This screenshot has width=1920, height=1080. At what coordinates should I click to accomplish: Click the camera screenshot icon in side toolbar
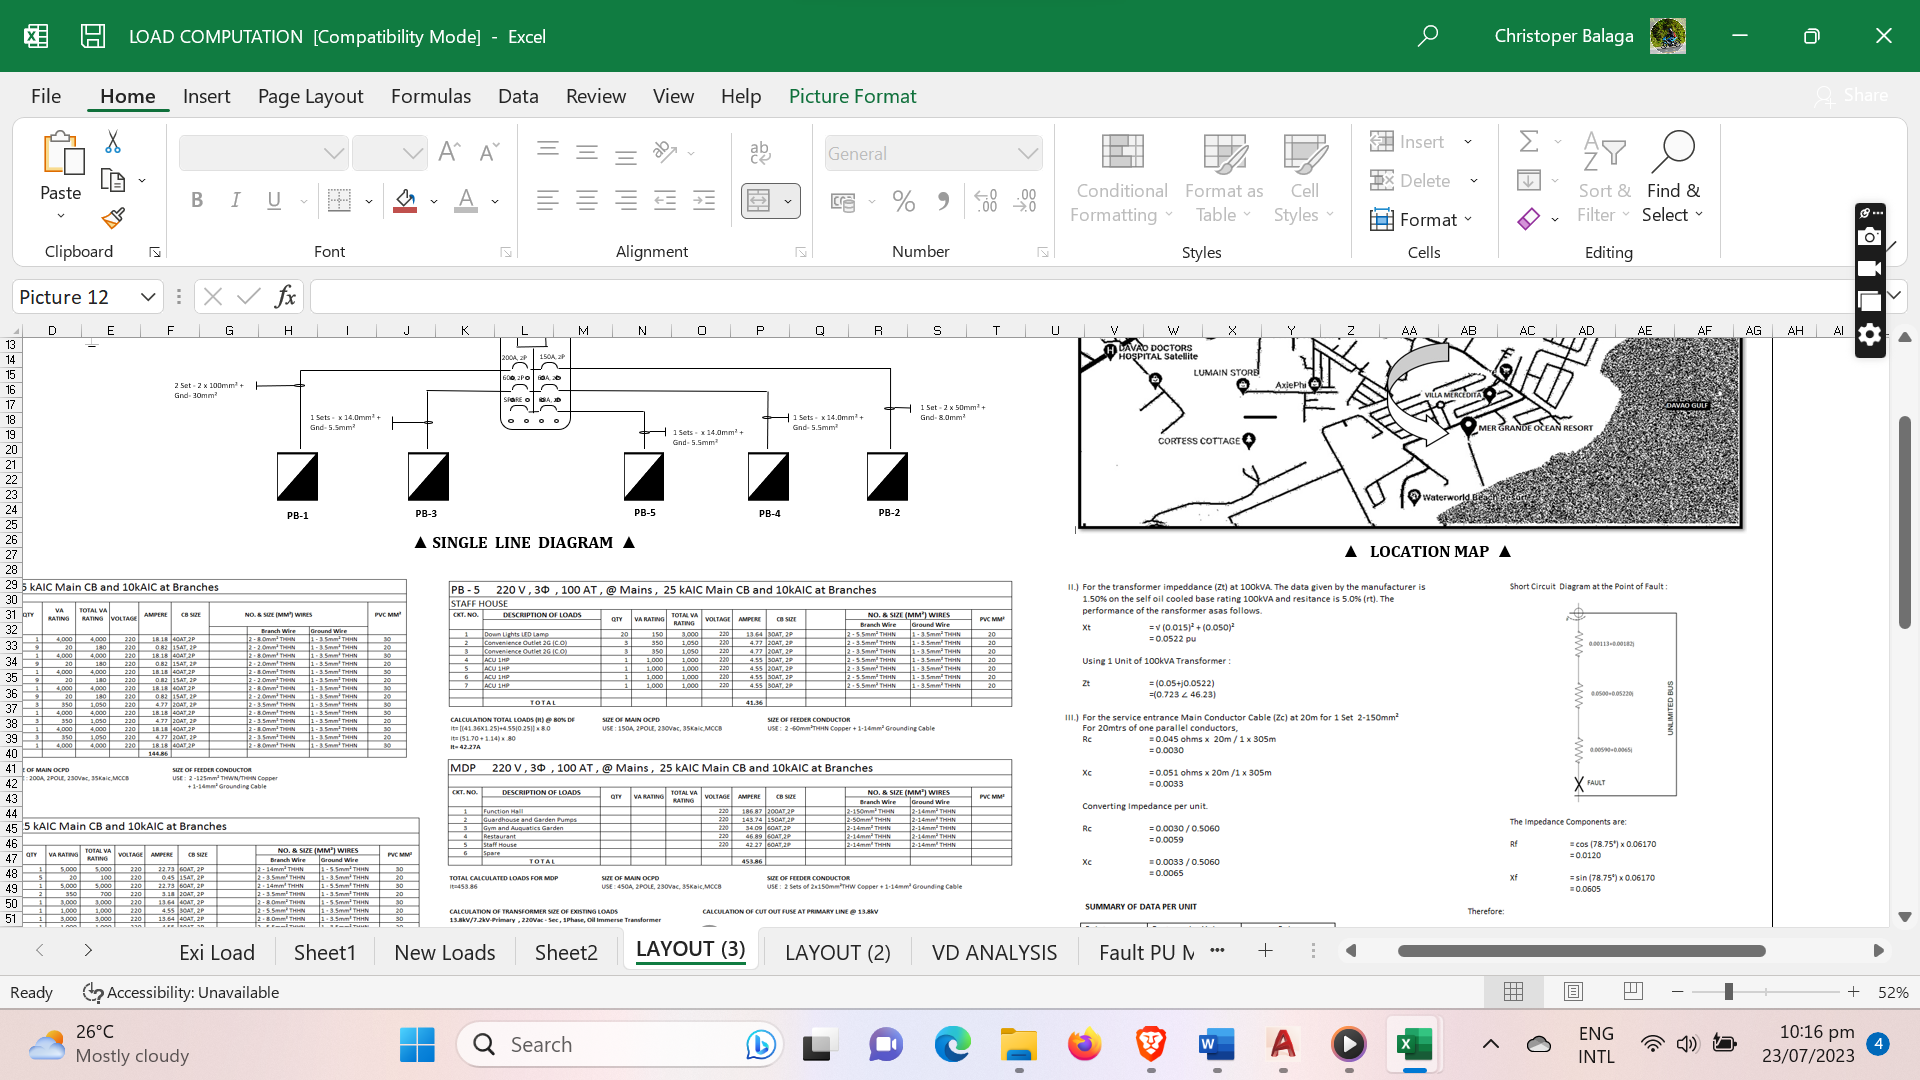(1870, 237)
